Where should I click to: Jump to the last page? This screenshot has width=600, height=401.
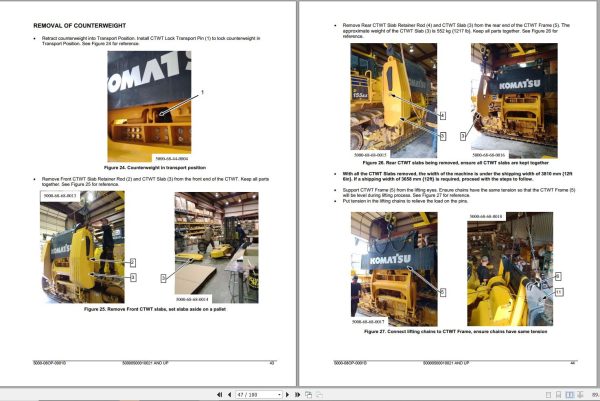coord(297,394)
